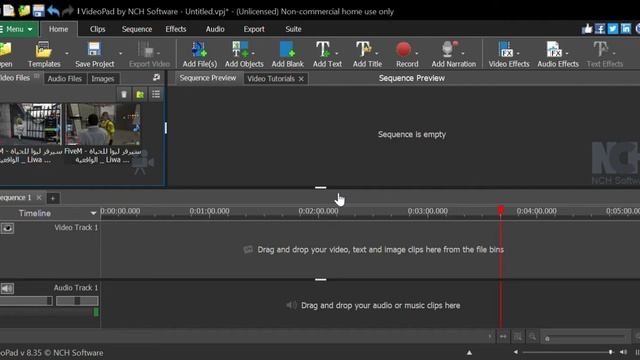Switch bin to list view icon
The width and height of the screenshot is (640, 360).
pos(156,95)
